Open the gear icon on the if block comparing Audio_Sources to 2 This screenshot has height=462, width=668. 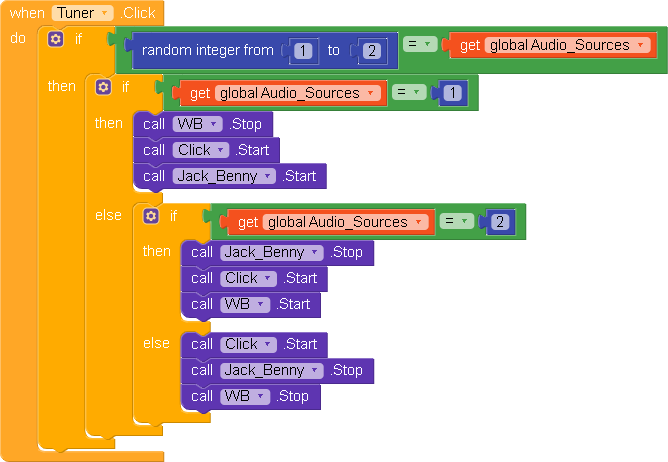pos(151,216)
